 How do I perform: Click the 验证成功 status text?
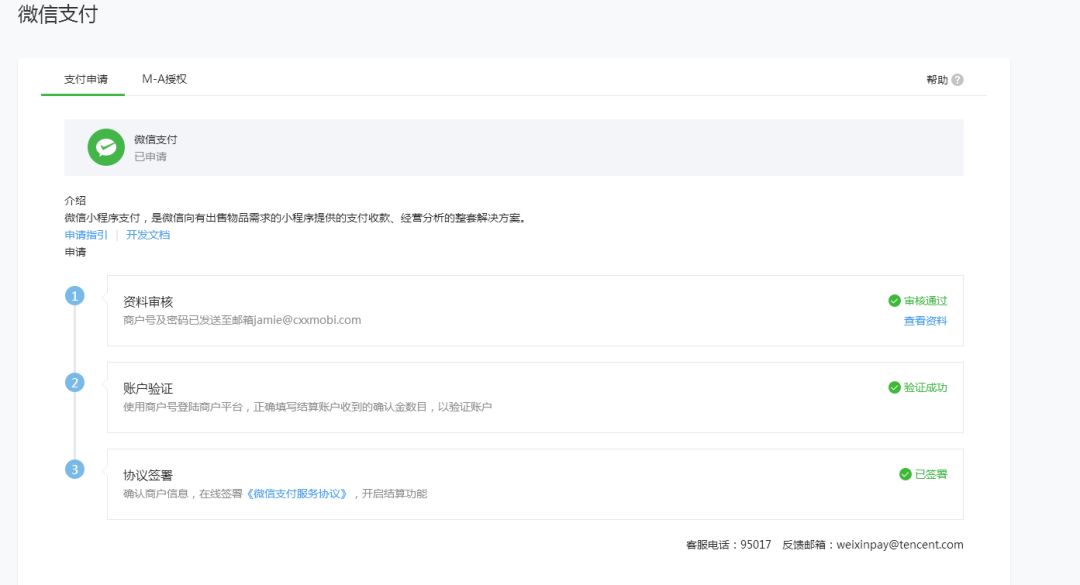925,387
